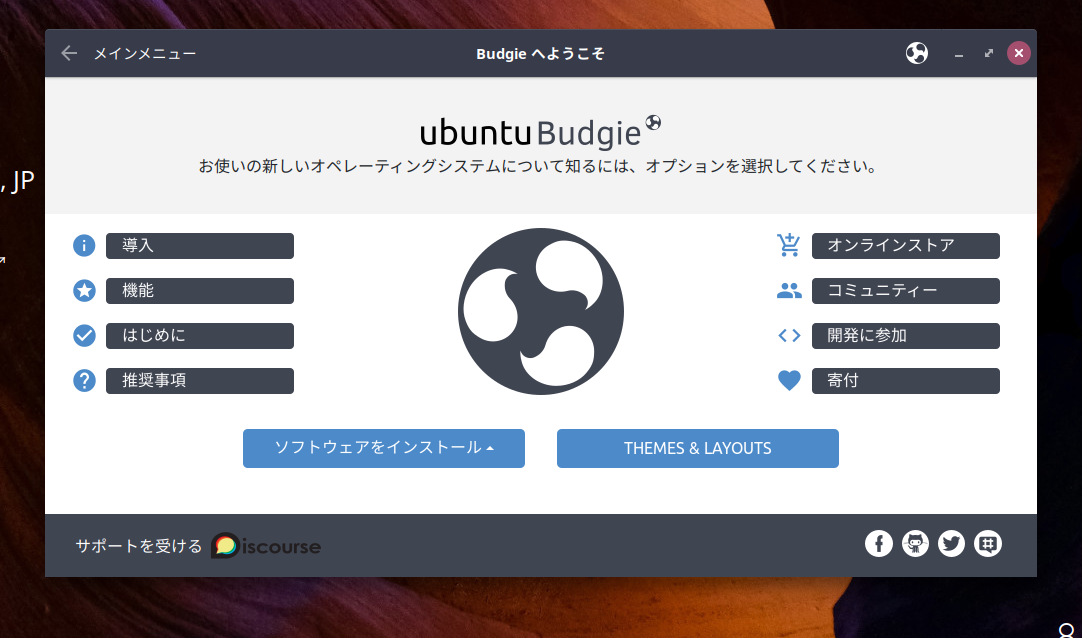The height and width of the screenshot is (638, 1082).
Task: Open the 機能 section
Action: [x=200, y=291]
